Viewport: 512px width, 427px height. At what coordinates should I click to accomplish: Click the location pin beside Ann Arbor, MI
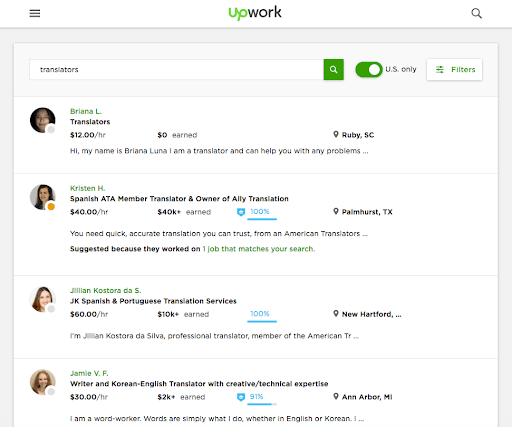[x=336, y=396]
